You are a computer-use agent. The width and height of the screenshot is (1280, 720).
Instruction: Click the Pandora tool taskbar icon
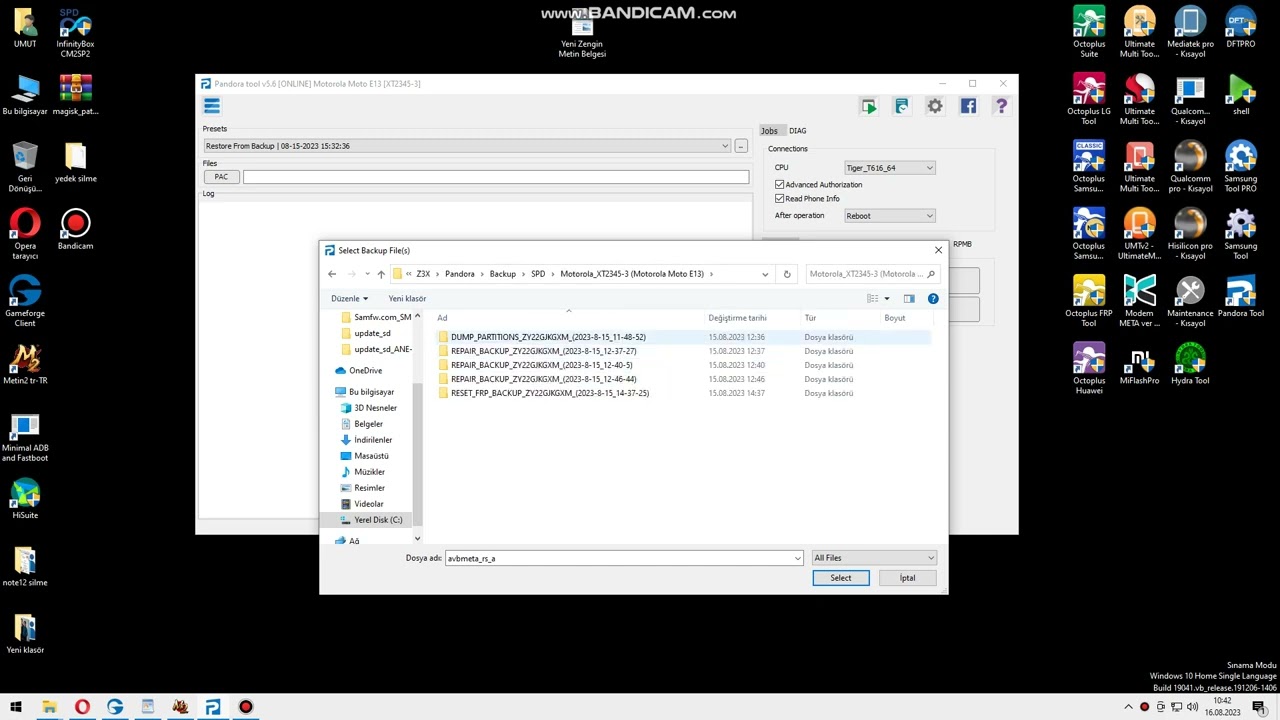point(213,707)
